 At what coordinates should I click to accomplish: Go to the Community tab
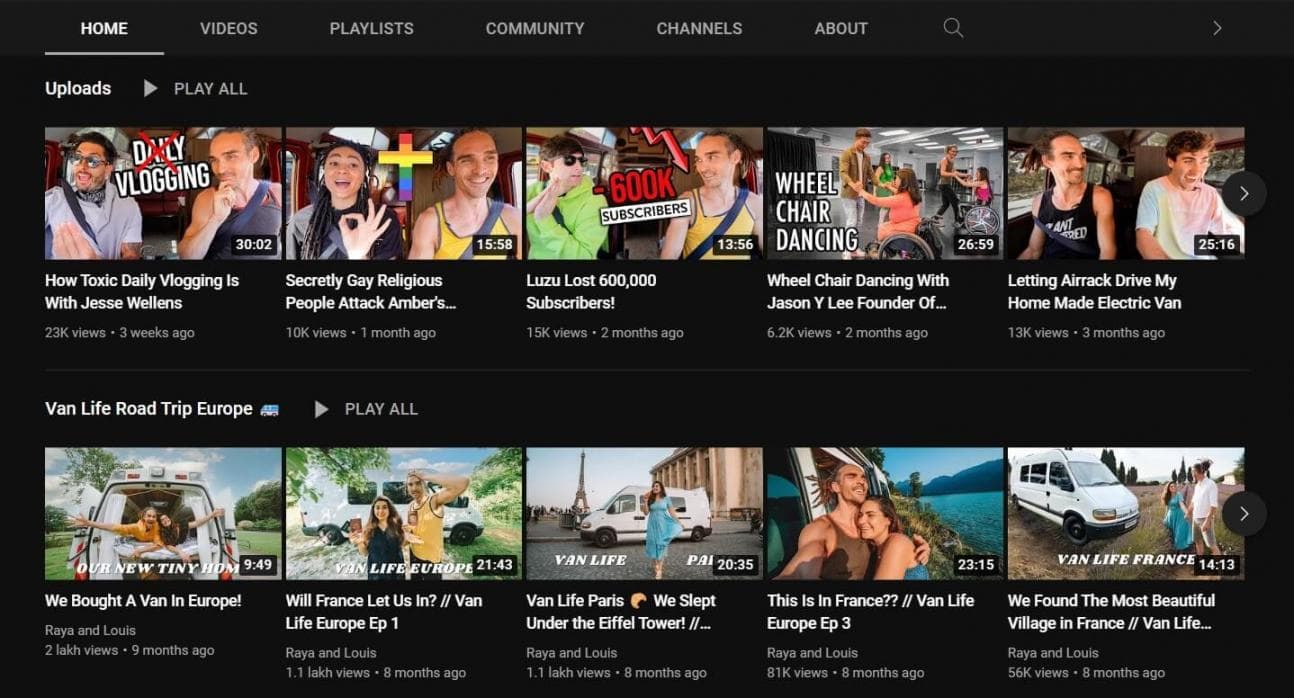534,28
